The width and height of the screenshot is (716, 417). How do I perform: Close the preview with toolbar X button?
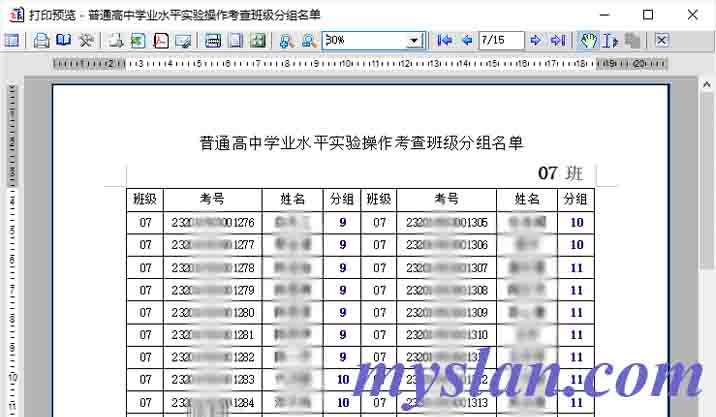point(661,40)
